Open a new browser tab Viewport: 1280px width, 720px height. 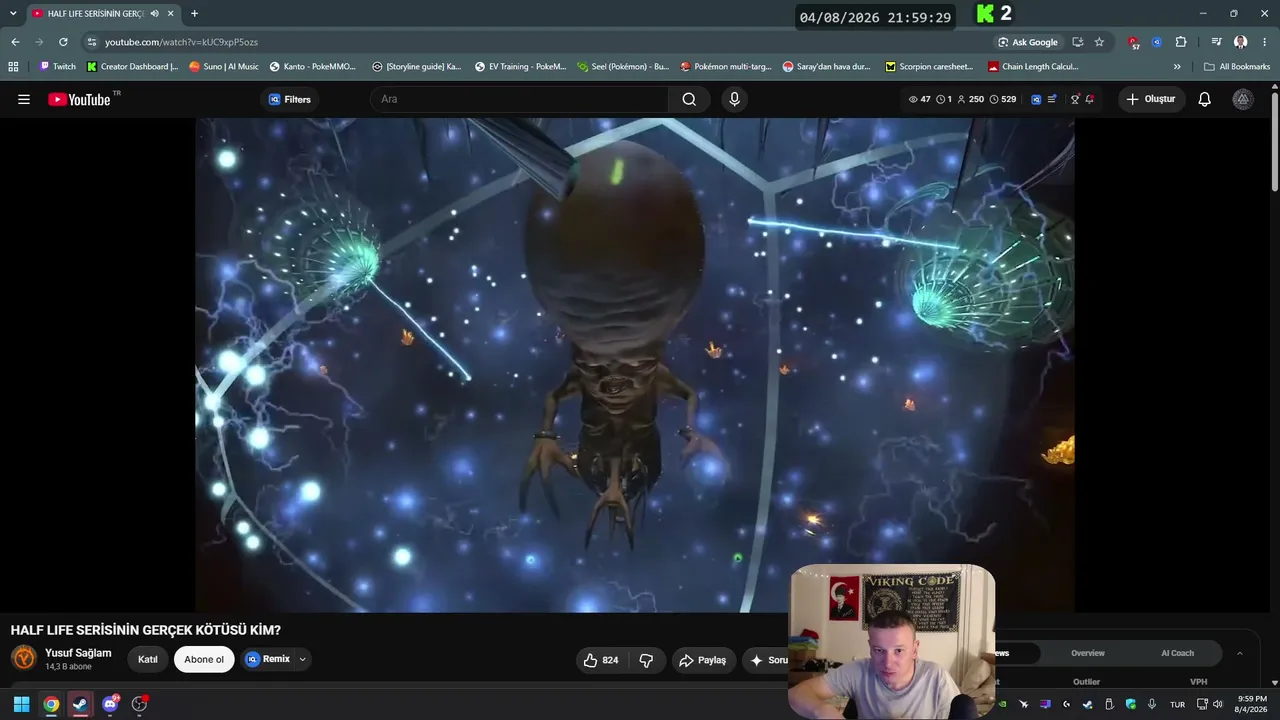[194, 14]
